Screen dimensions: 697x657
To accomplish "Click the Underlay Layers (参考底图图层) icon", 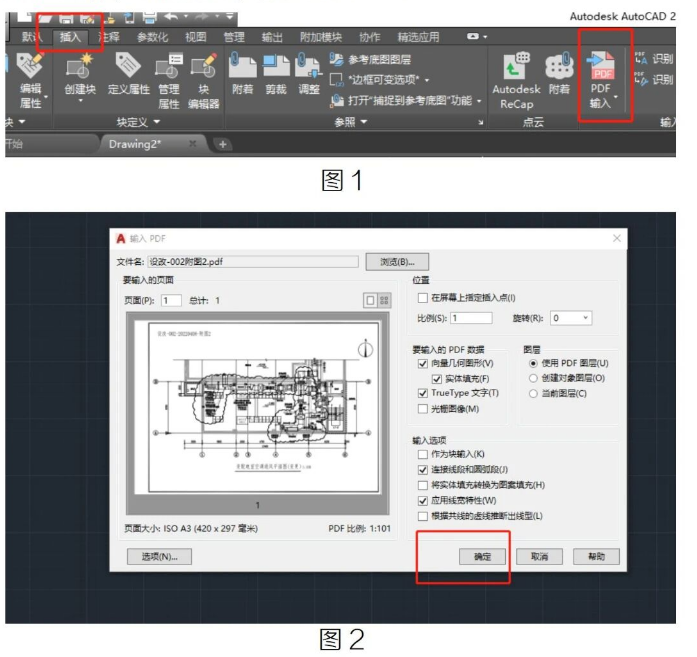I will click(x=336, y=59).
